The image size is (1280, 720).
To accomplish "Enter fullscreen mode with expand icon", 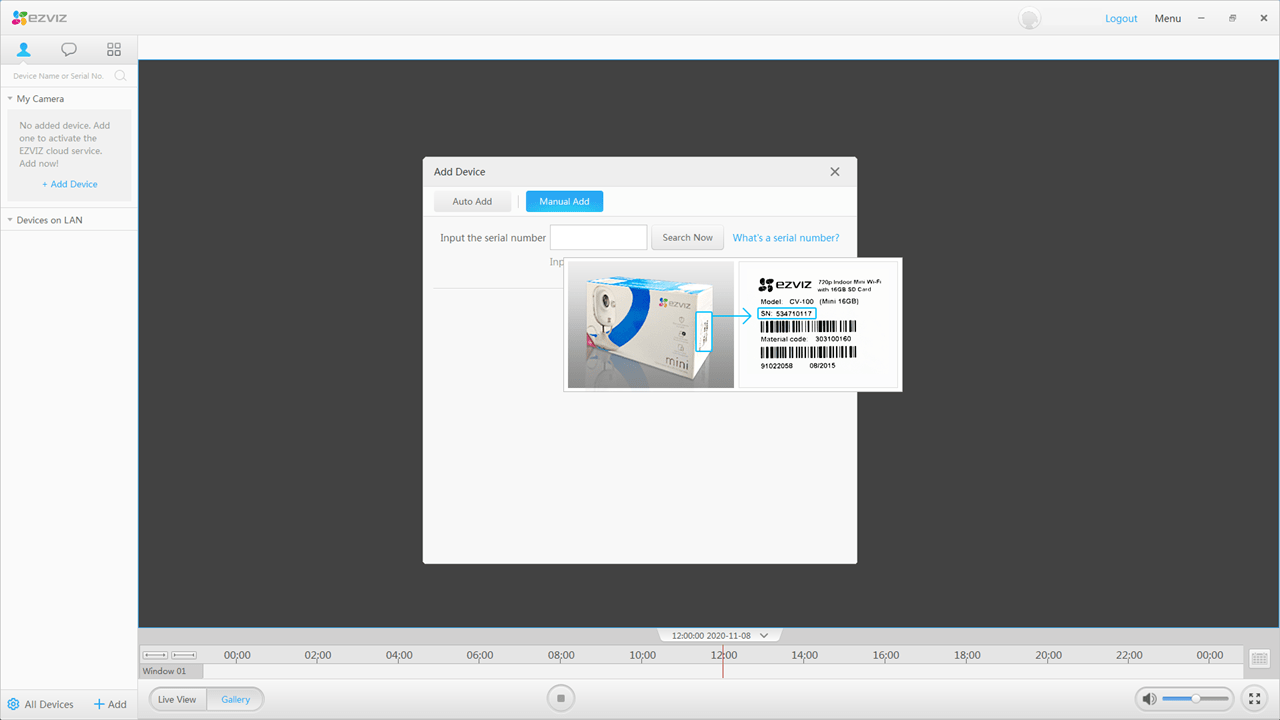I will click(1254, 698).
